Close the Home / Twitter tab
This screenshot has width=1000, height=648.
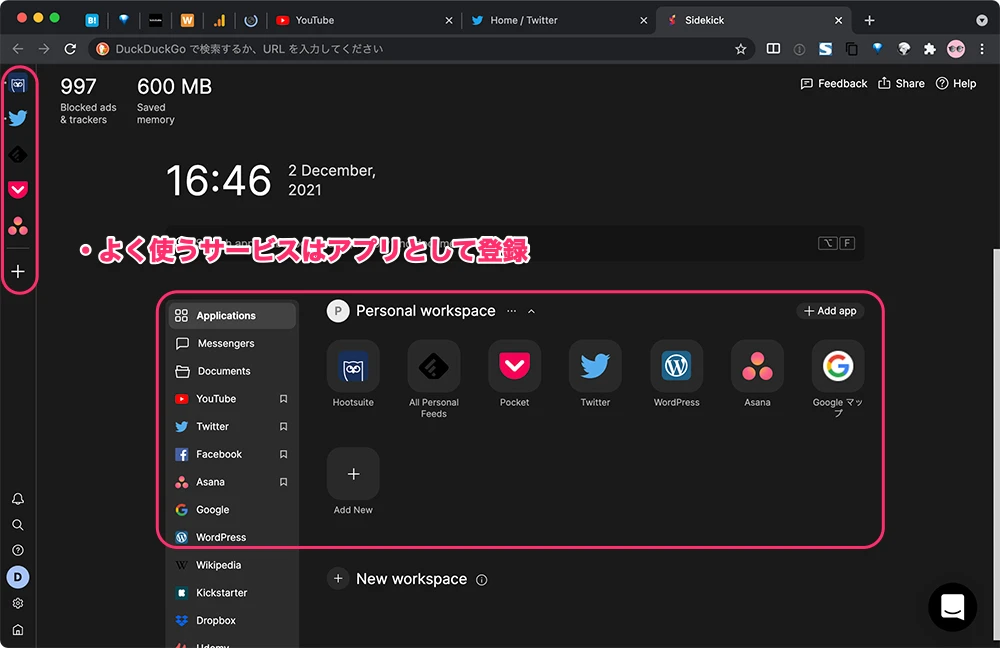click(643, 20)
